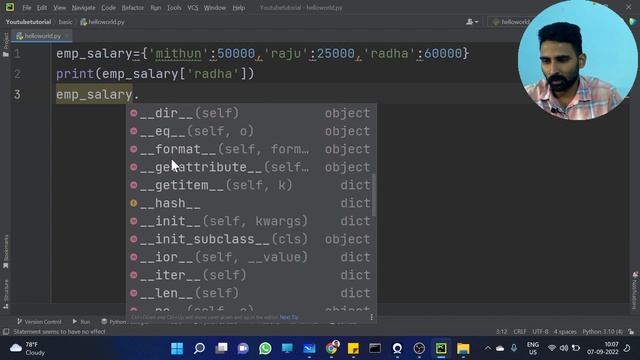Open Python 3.10 interpreter selector

coord(602,332)
